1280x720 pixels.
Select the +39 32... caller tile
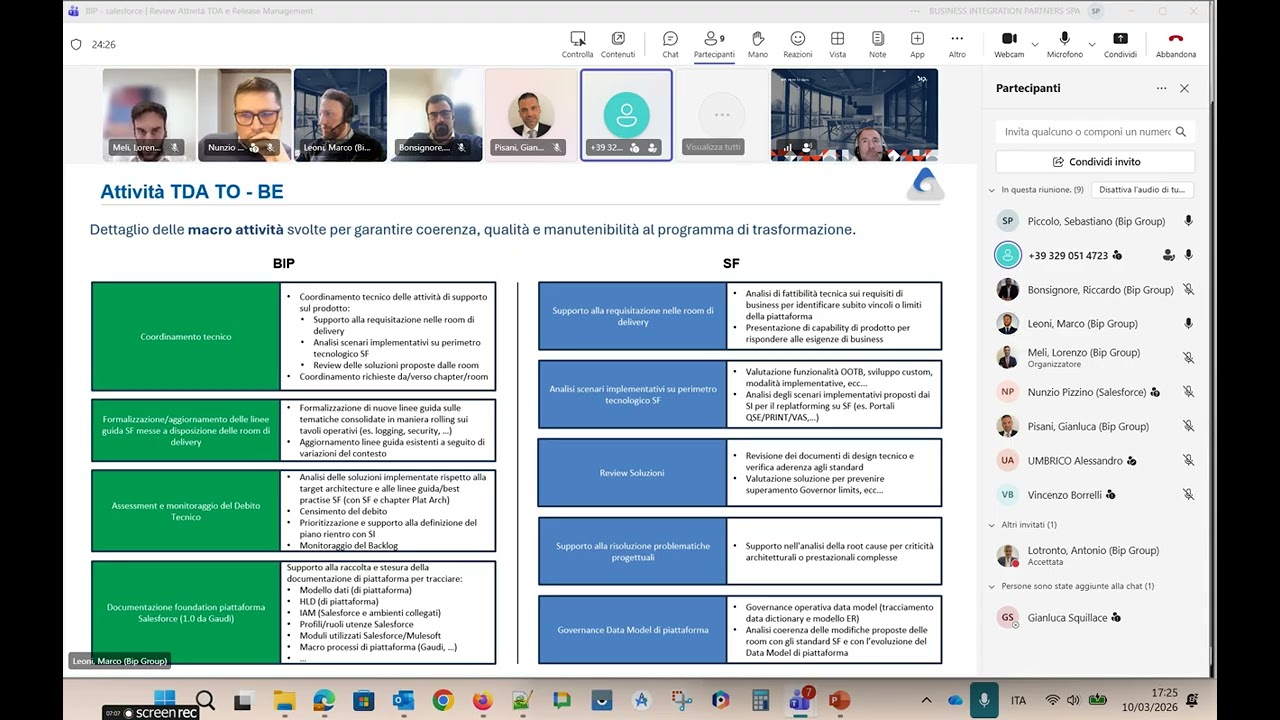(626, 115)
